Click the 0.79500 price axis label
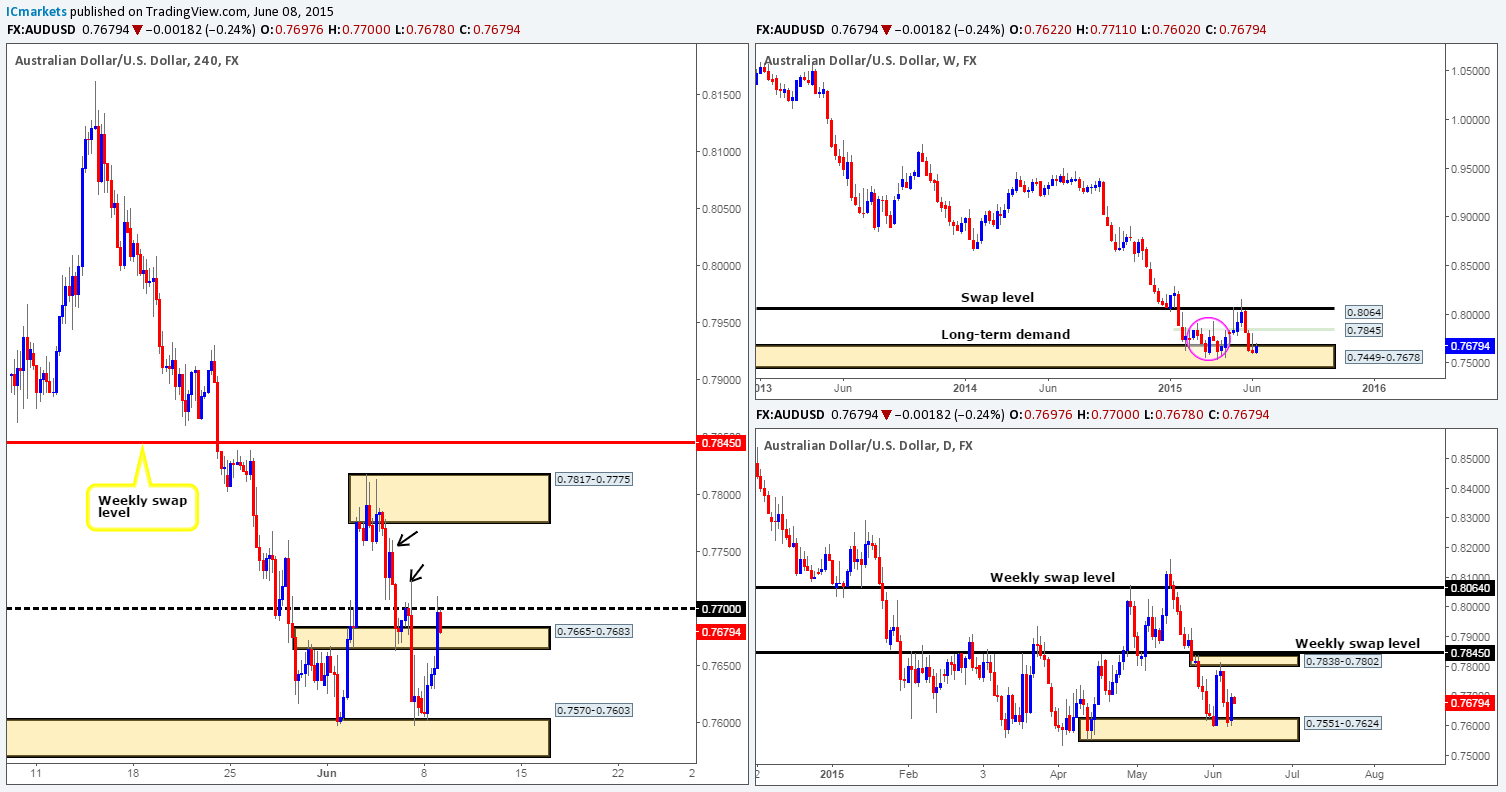1506x792 pixels. pyautogui.click(x=719, y=323)
